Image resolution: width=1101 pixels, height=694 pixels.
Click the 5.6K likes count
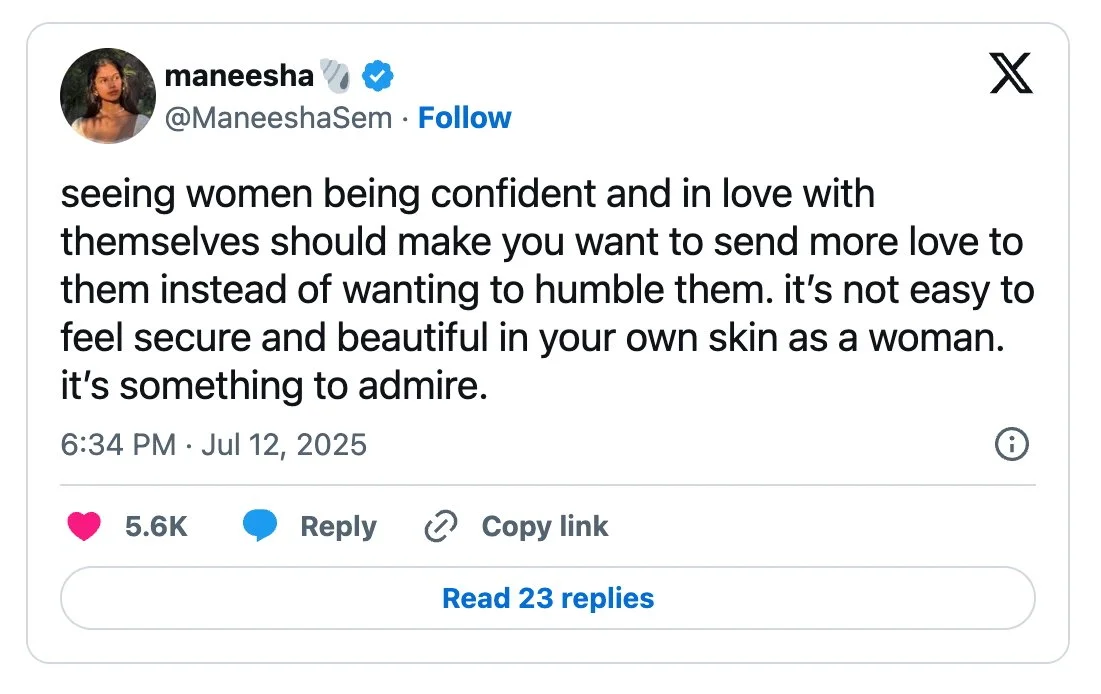[x=156, y=527]
